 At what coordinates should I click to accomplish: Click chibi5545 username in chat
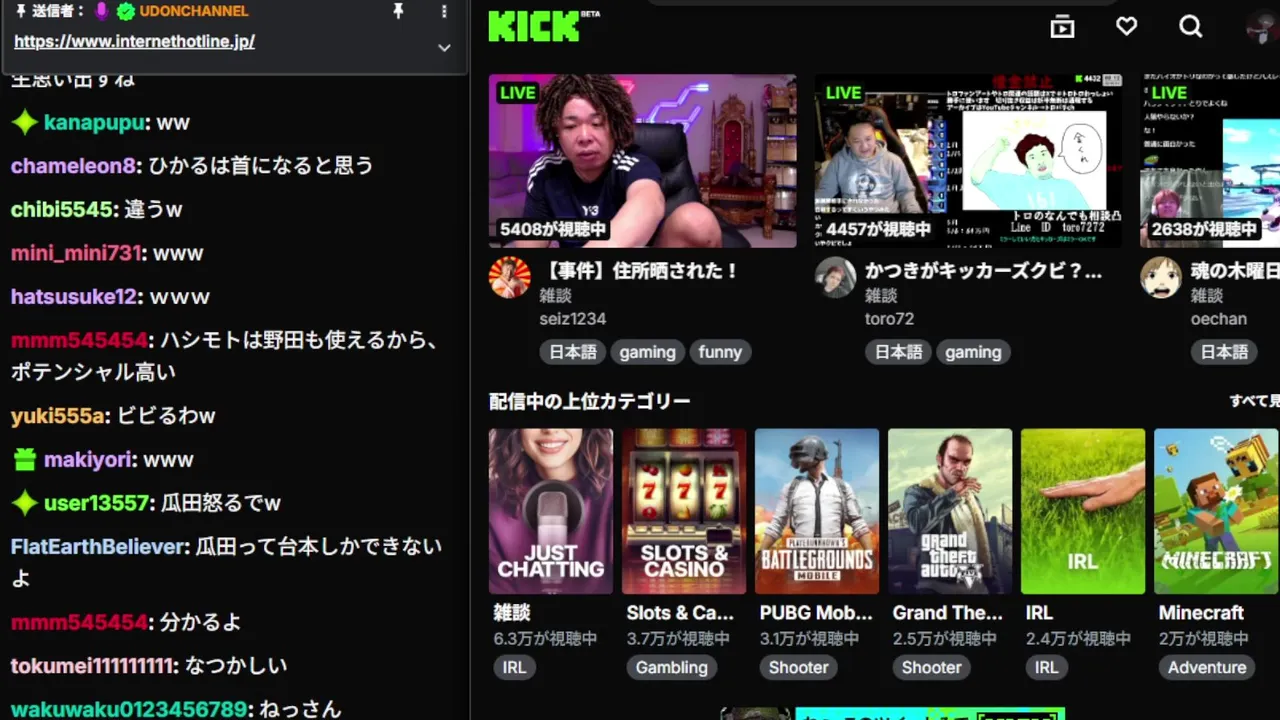[x=62, y=210]
